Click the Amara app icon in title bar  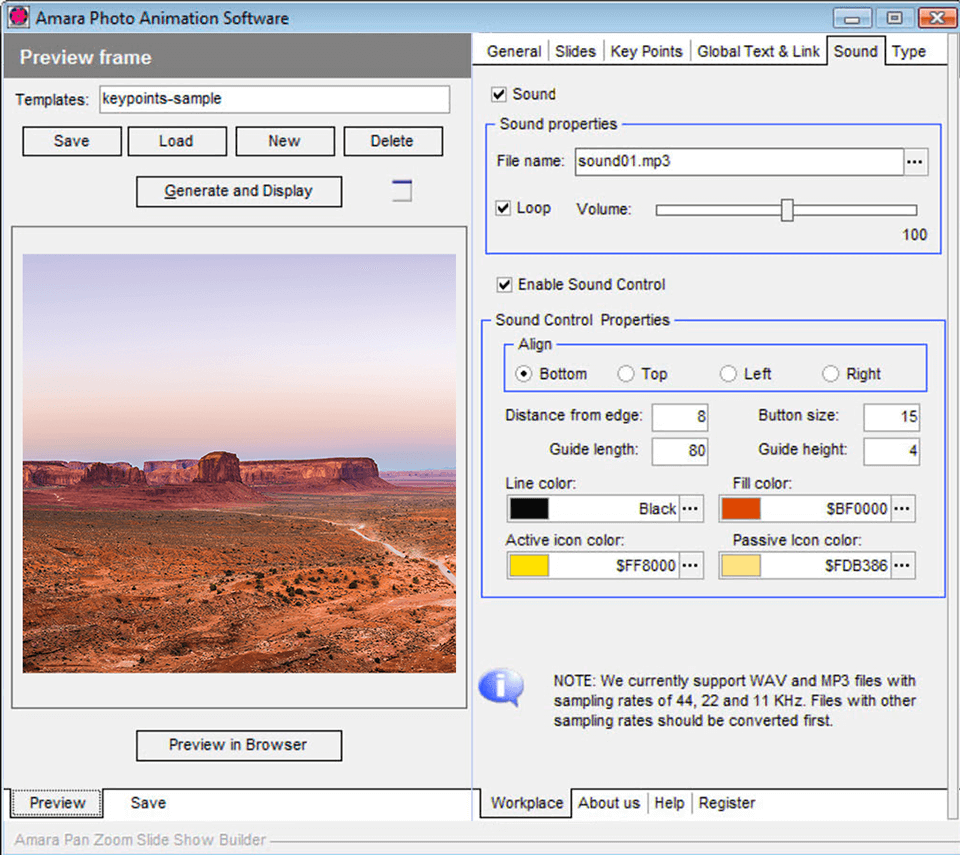click(x=19, y=18)
